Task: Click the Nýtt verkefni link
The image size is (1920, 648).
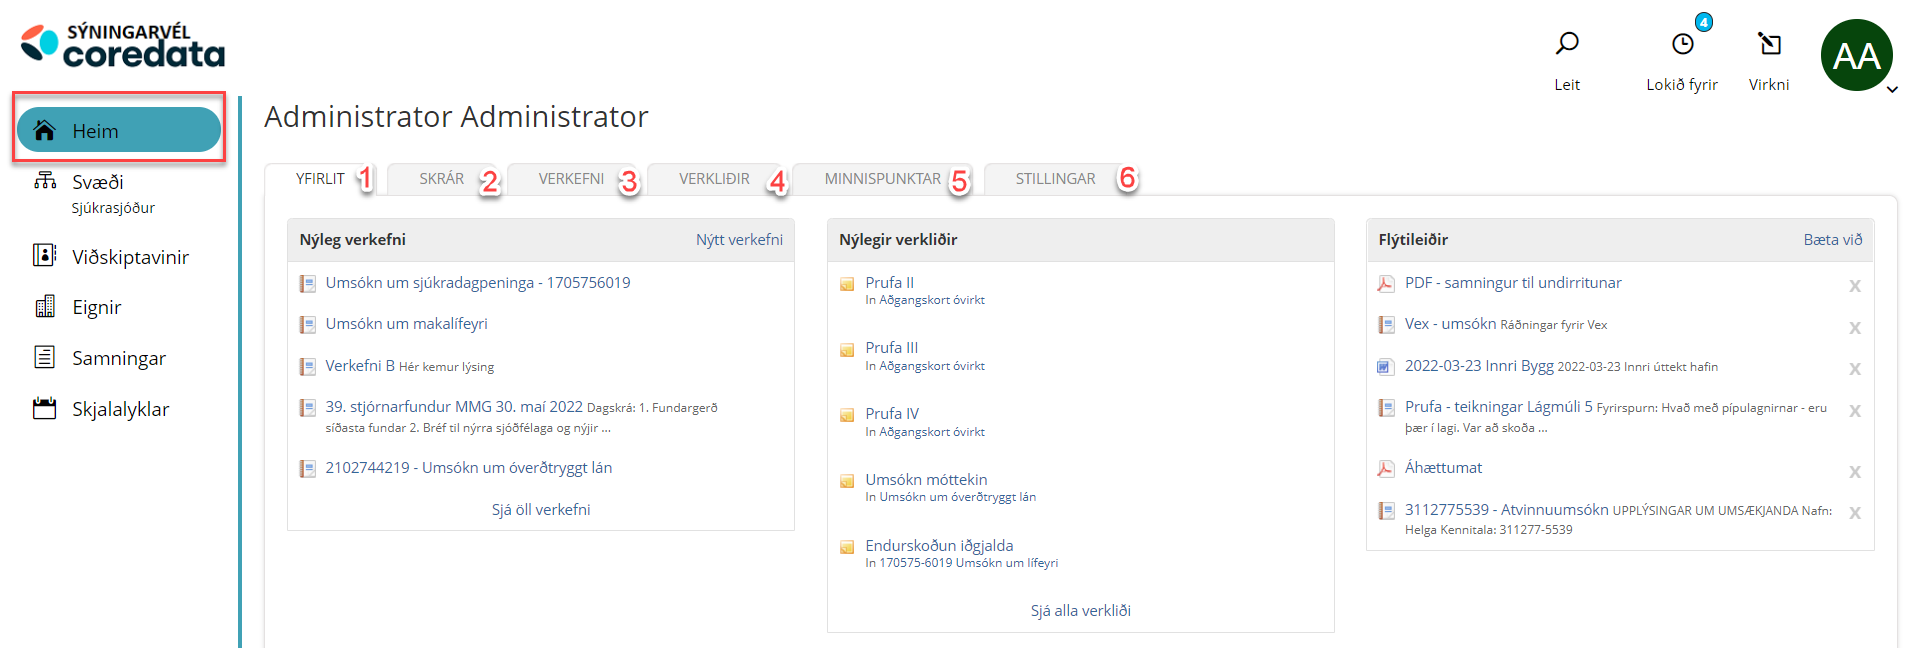Action: tap(739, 240)
